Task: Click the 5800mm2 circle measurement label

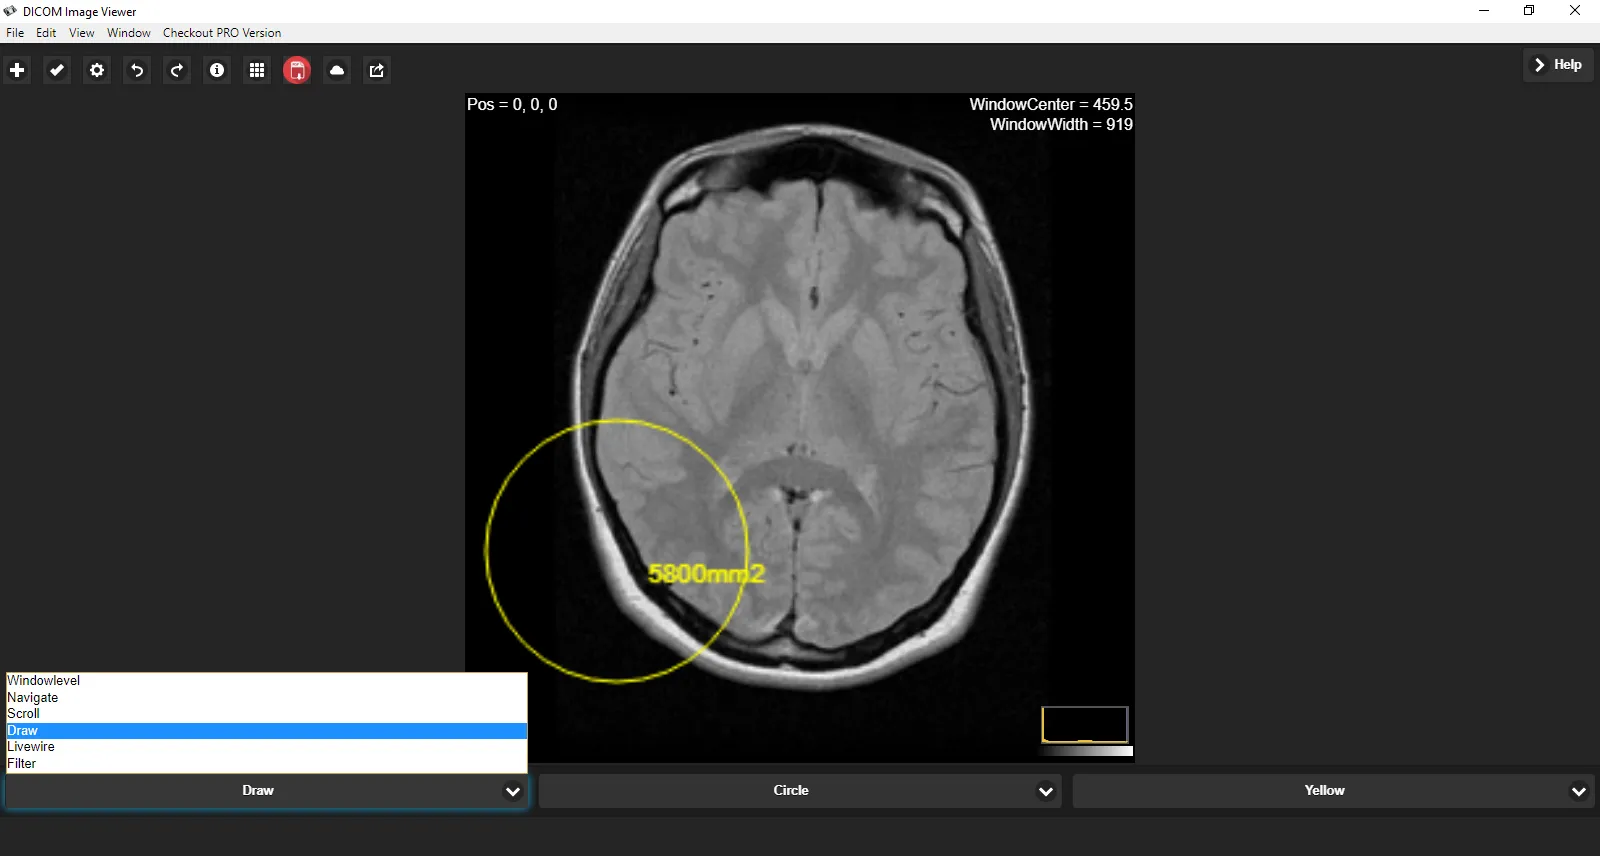Action: (706, 574)
